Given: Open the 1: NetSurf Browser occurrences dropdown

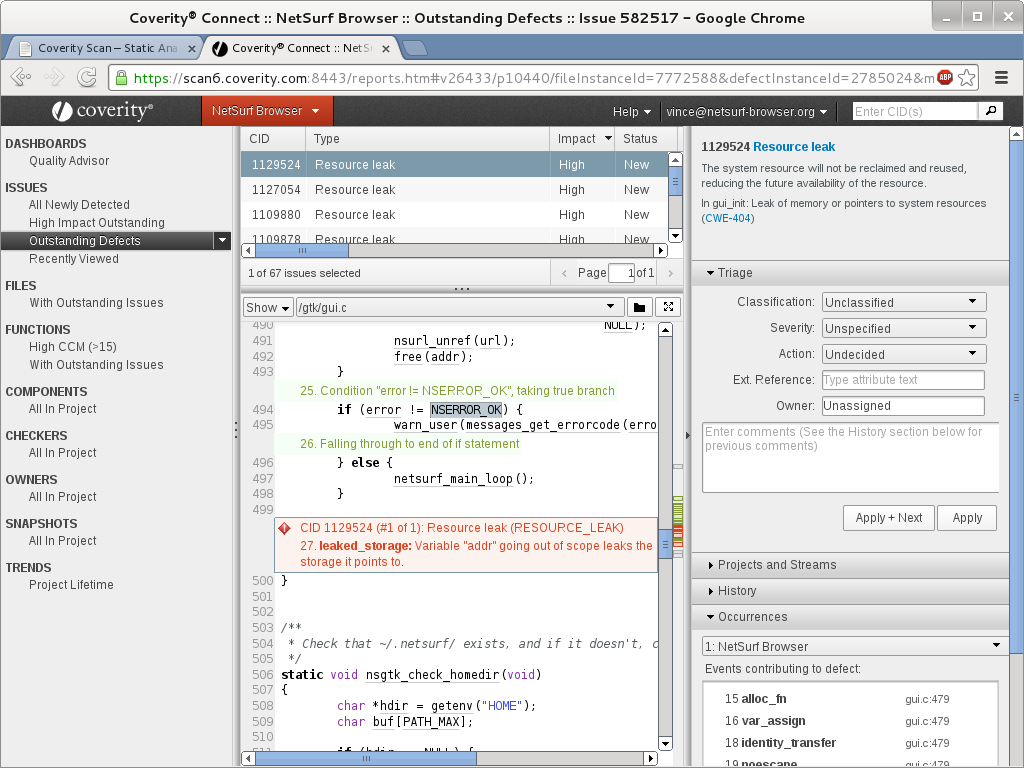Looking at the screenshot, I should point(854,646).
